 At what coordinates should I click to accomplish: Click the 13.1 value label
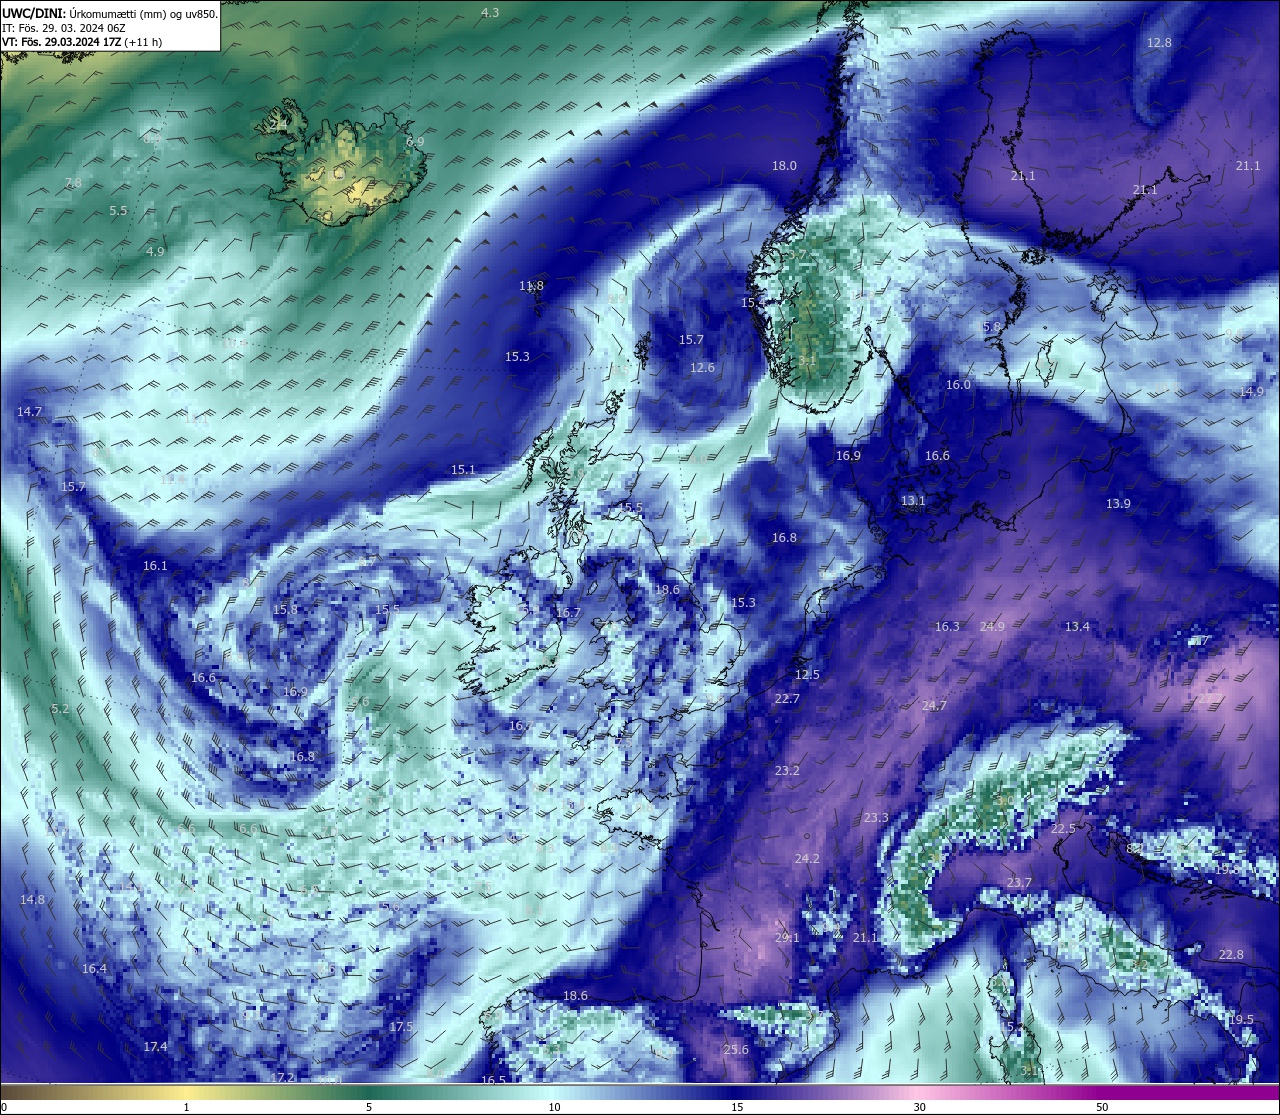click(913, 501)
